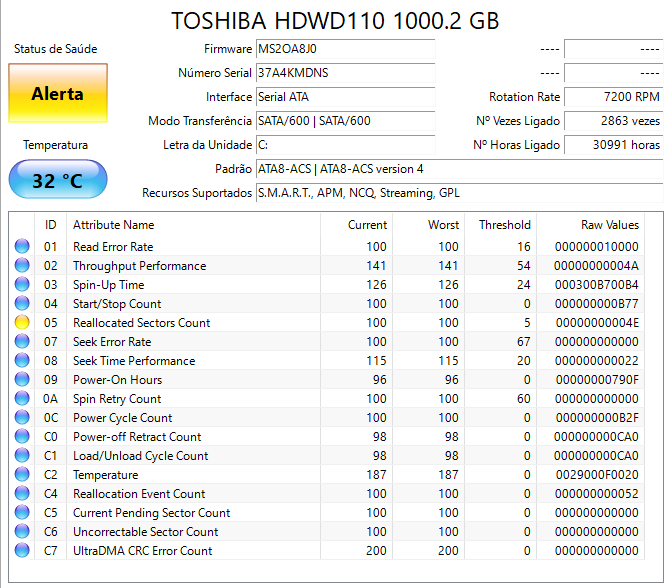Select the Power-off Retract Count attribute name
Screen dimensions: 672x588
coord(137,437)
